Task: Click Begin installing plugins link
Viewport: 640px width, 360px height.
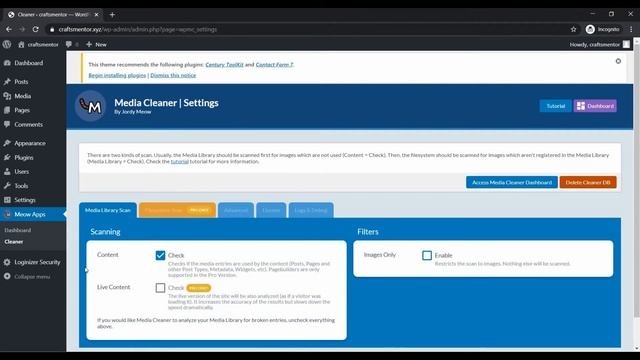Action: click(117, 76)
